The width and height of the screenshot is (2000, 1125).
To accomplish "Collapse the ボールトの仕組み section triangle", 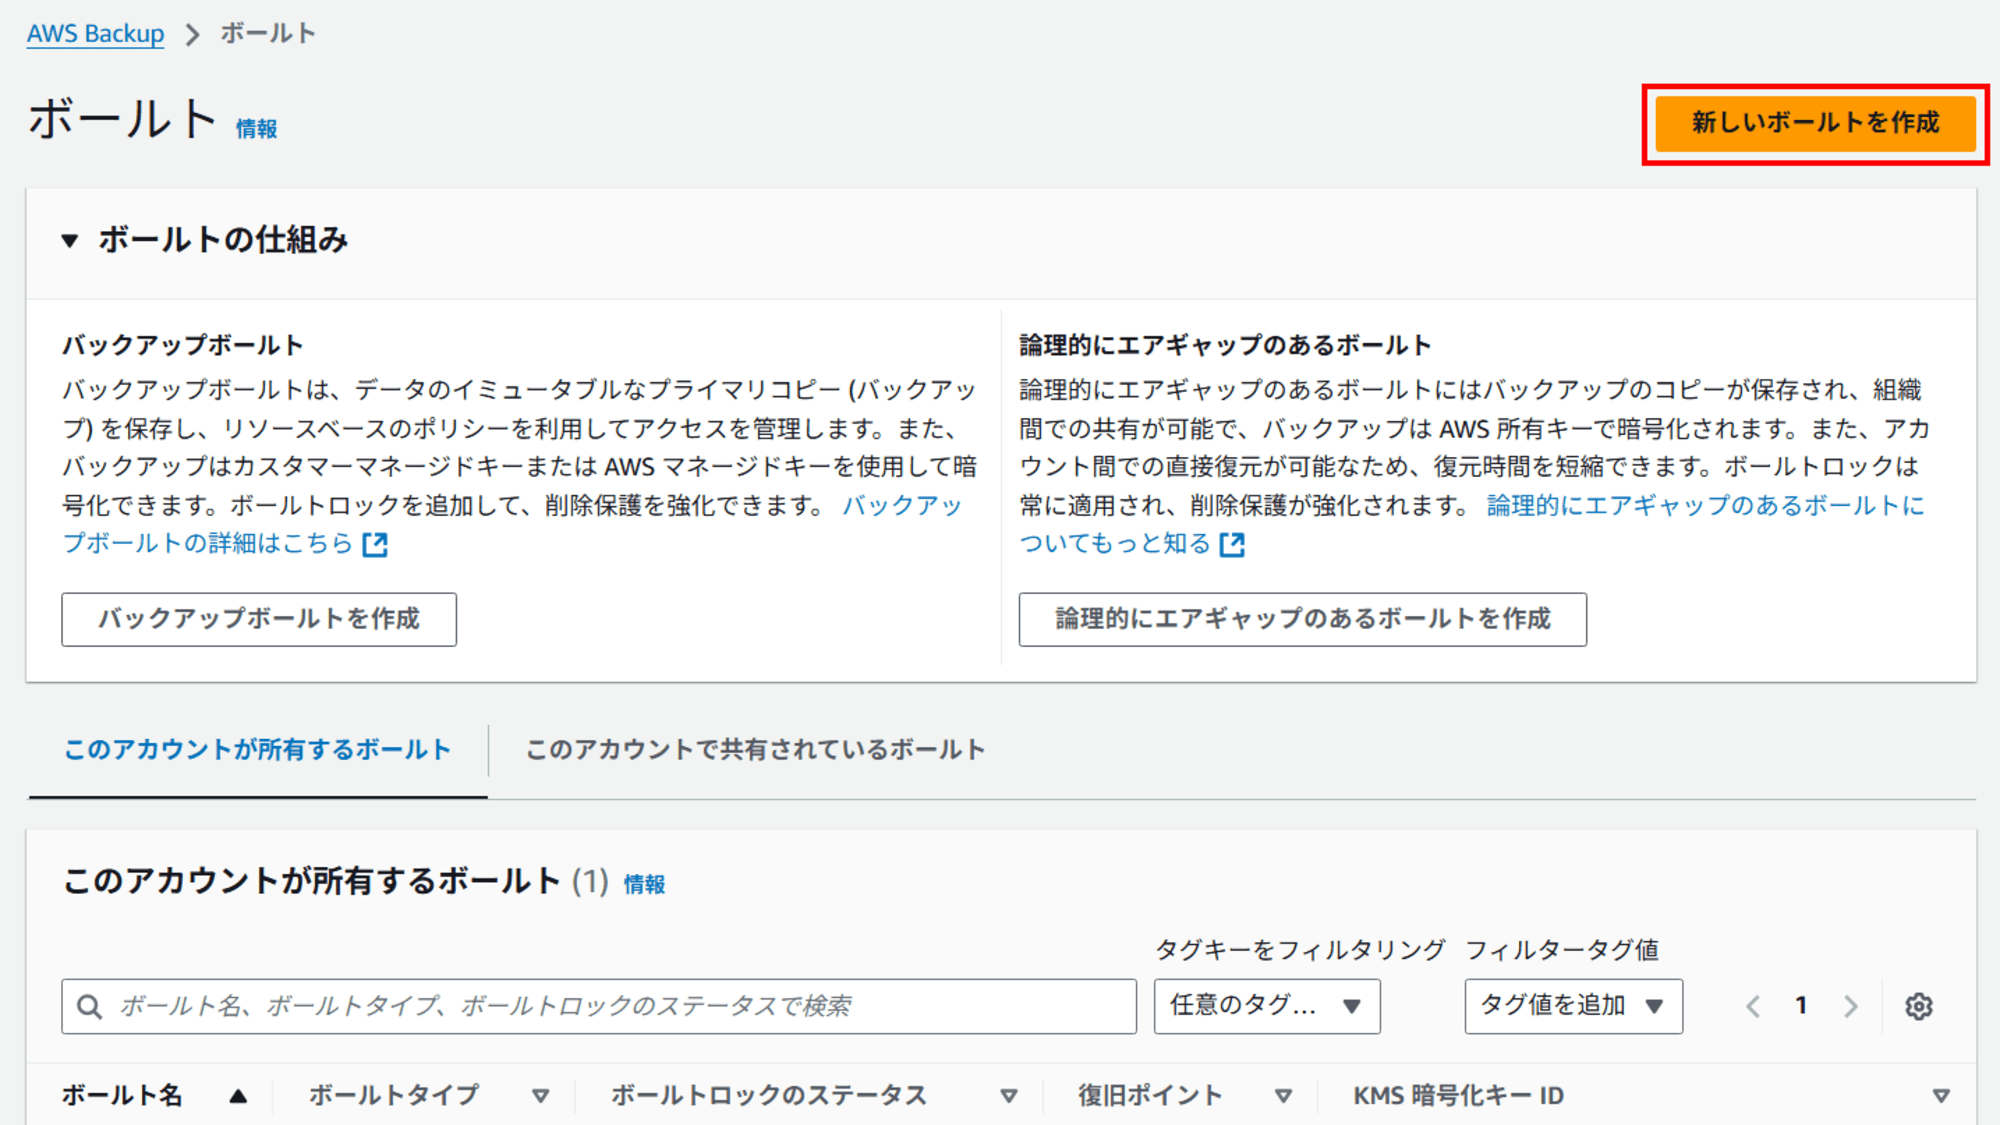I will (x=70, y=240).
